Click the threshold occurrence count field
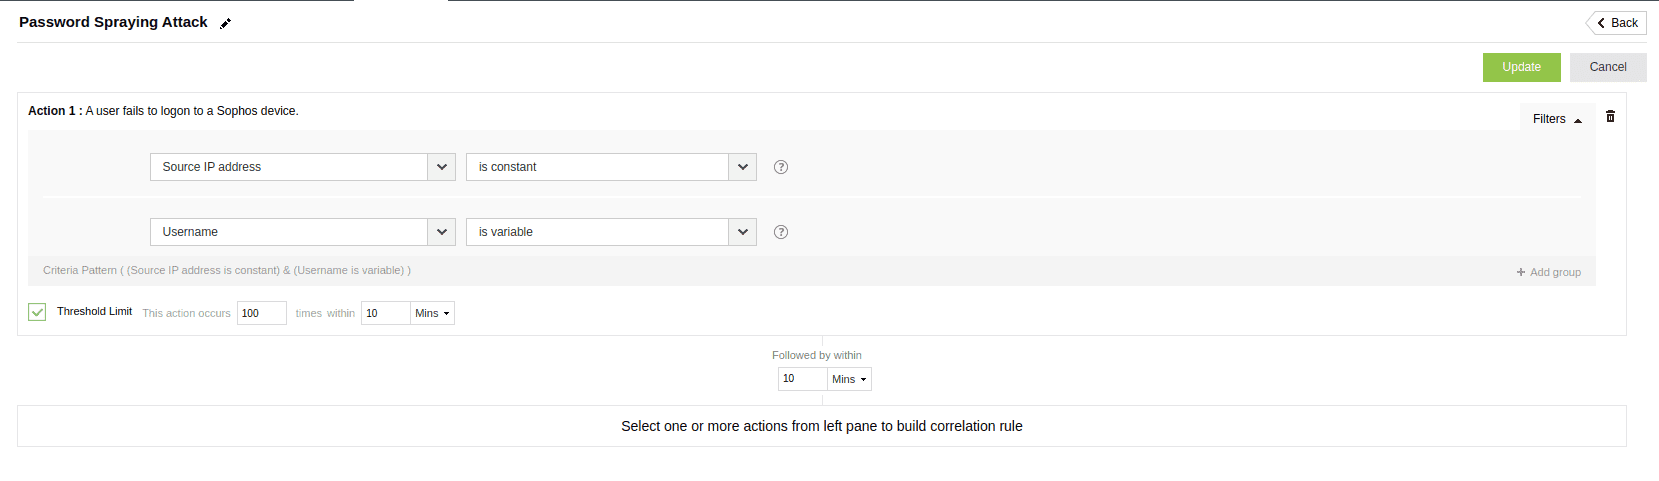Screen dimensions: 1659x481 coord(261,313)
